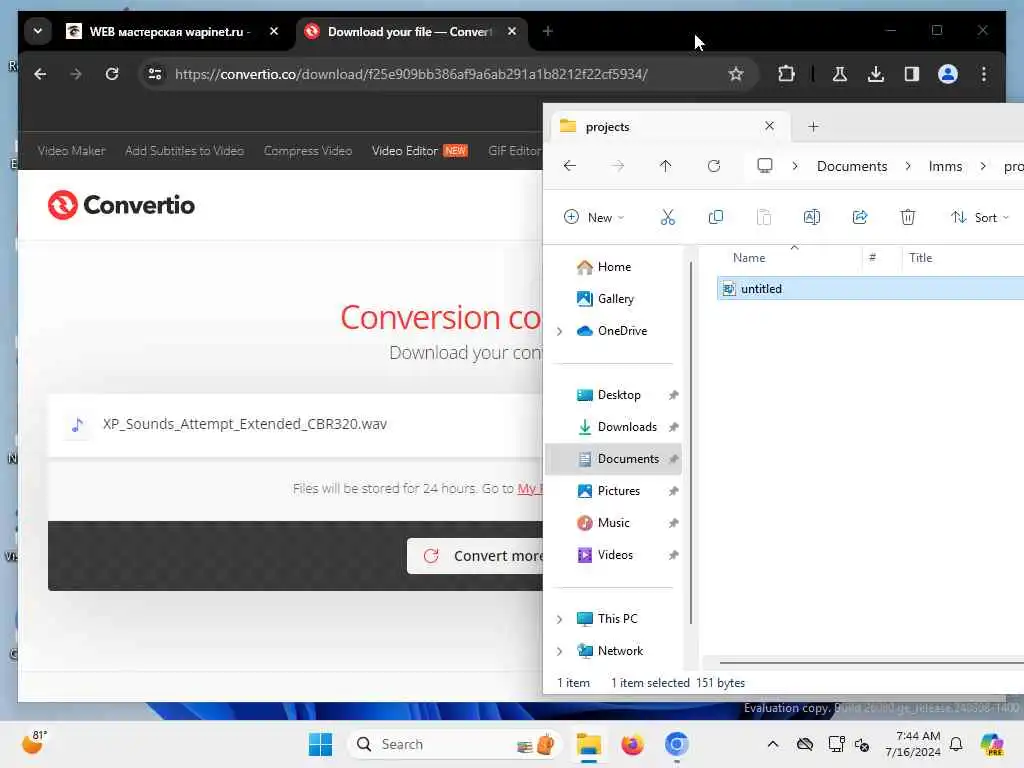The image size is (1024, 768).
Task: Close the wapinet.ru browser tab
Action: point(274,31)
